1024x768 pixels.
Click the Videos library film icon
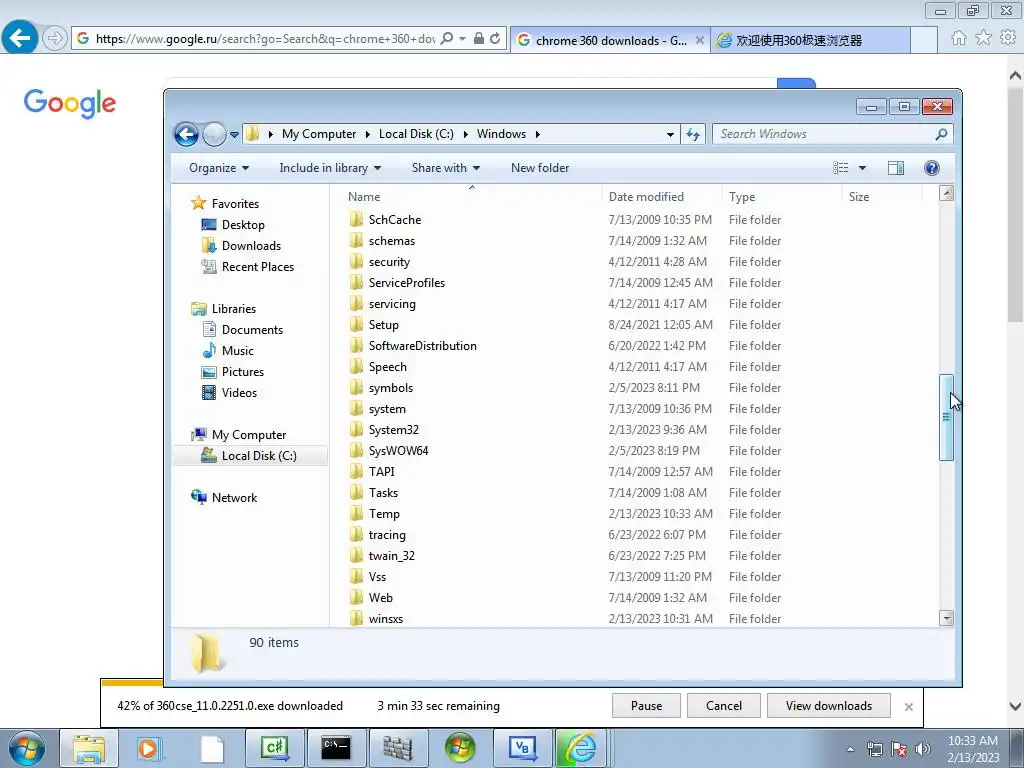point(209,392)
